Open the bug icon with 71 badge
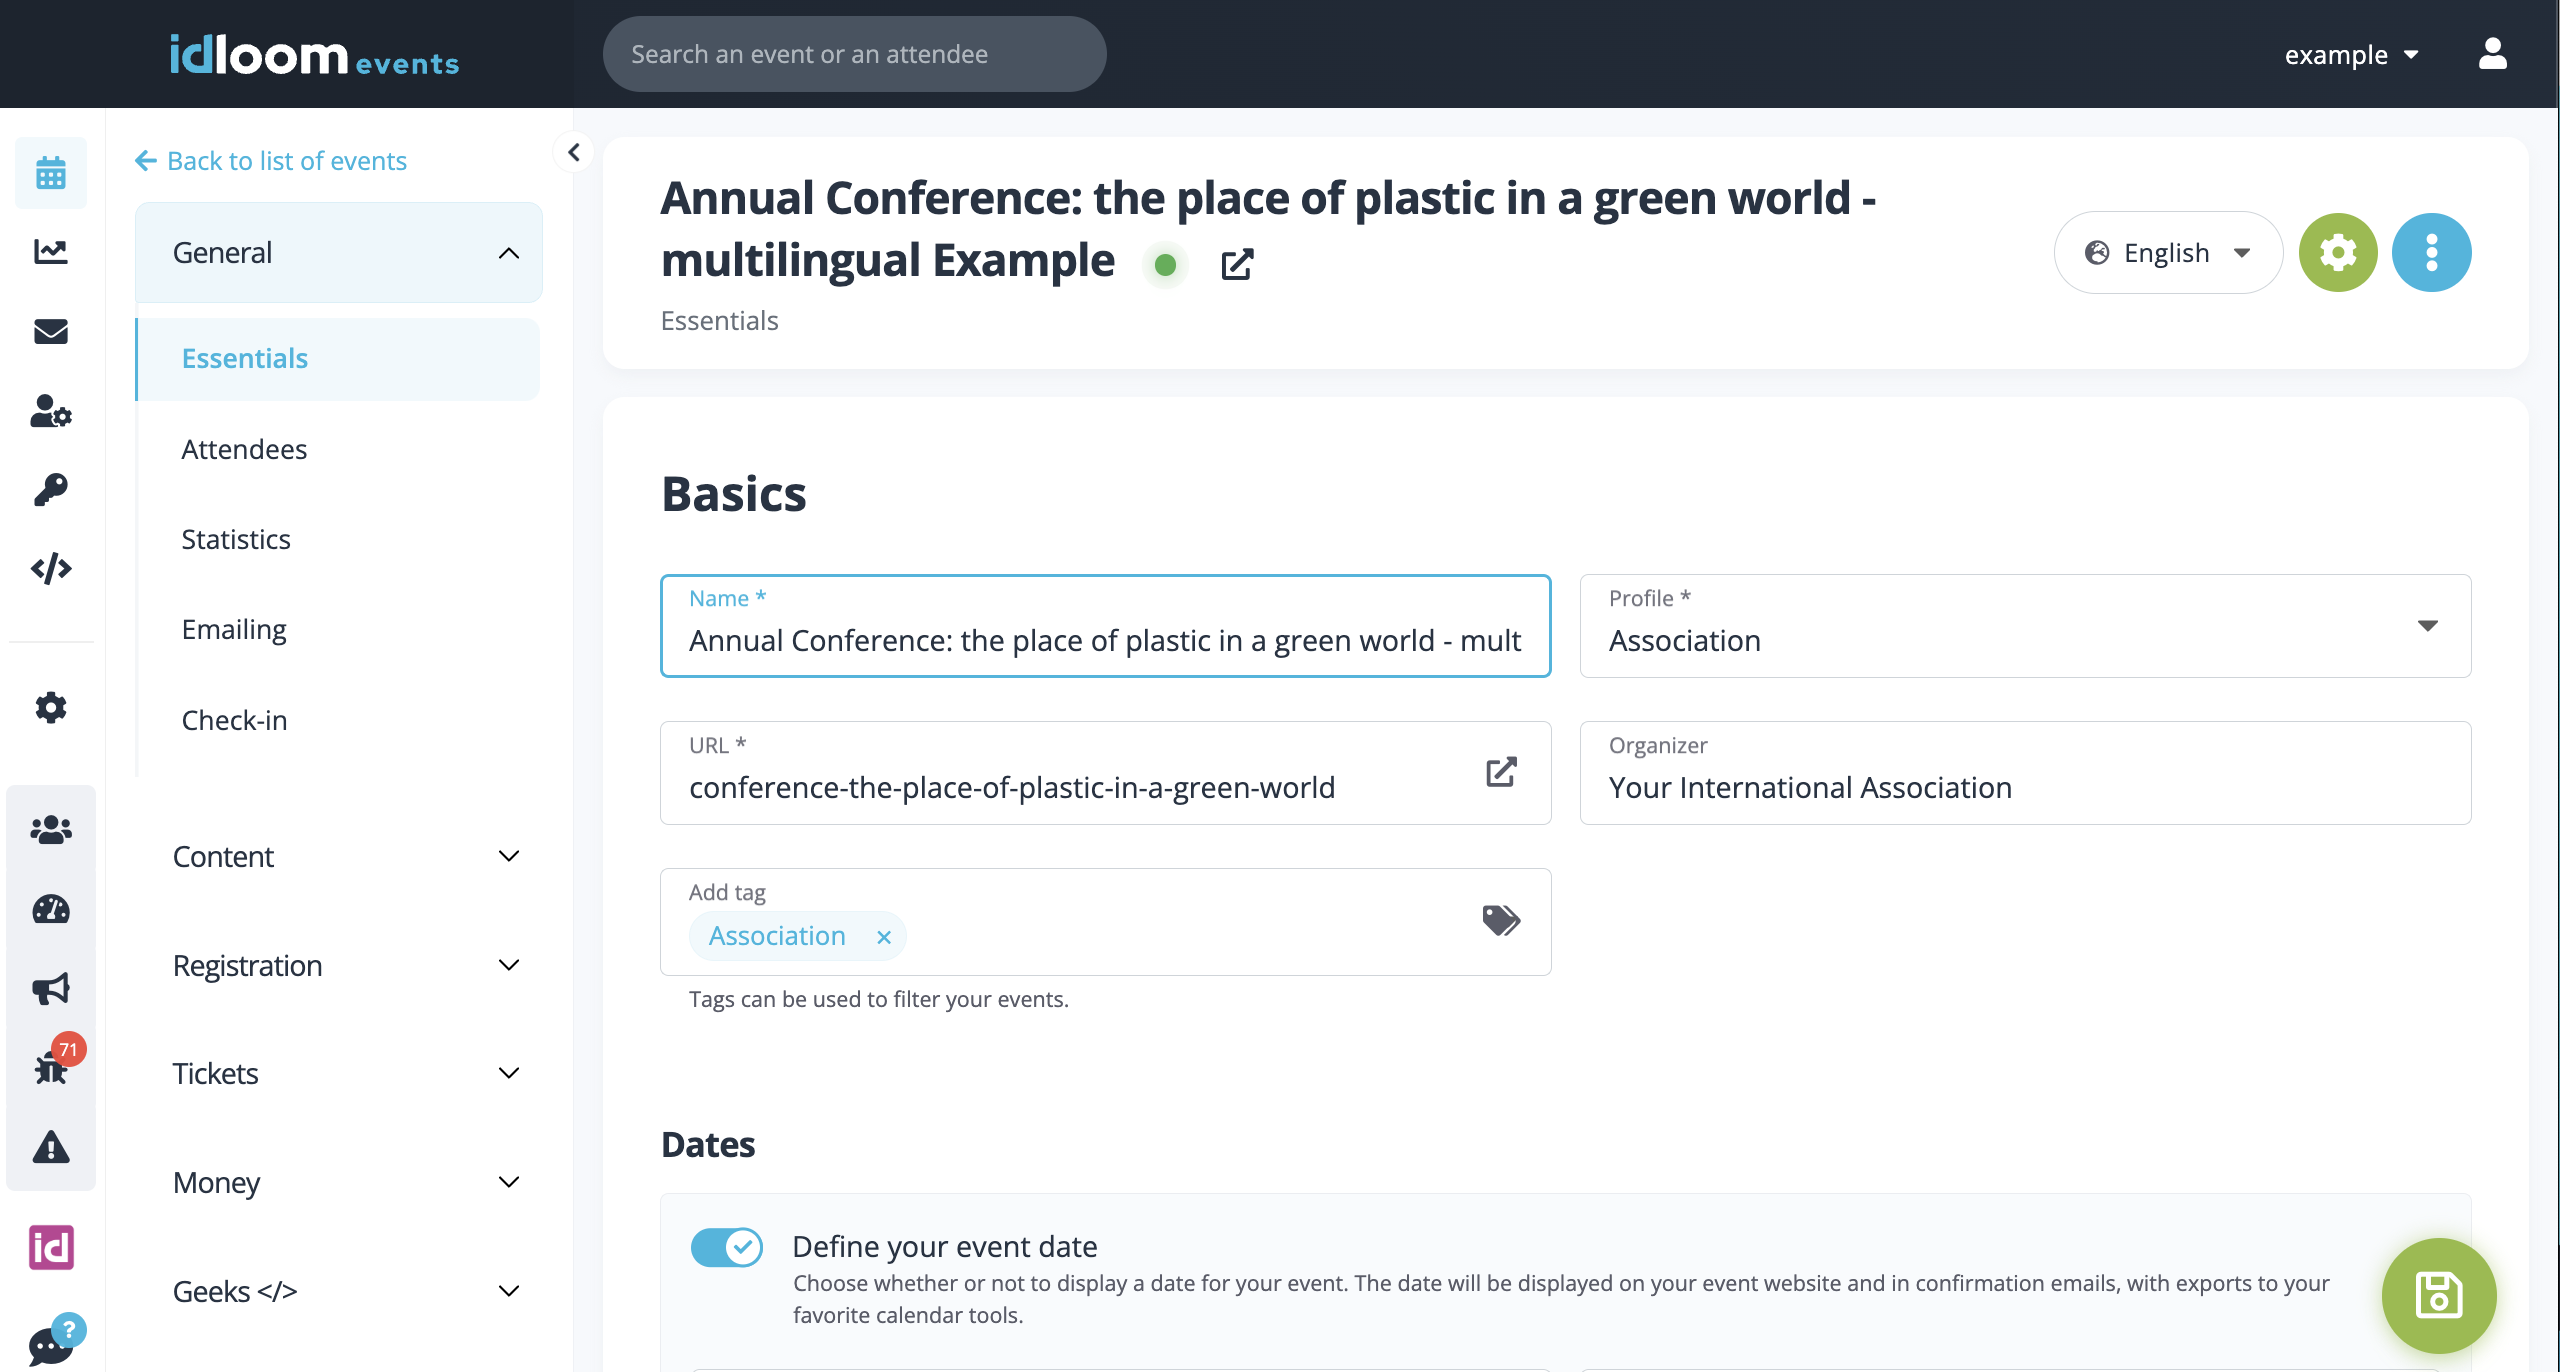 tap(51, 1068)
